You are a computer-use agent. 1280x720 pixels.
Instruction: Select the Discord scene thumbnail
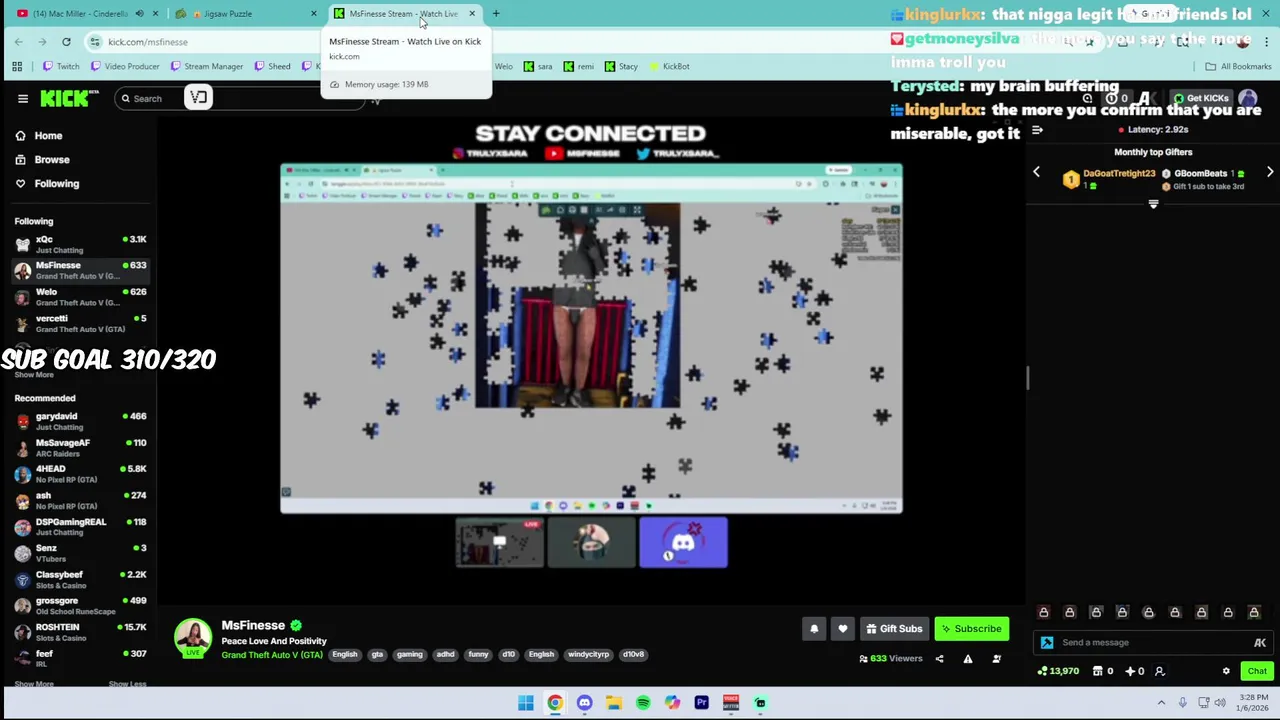[x=683, y=543]
